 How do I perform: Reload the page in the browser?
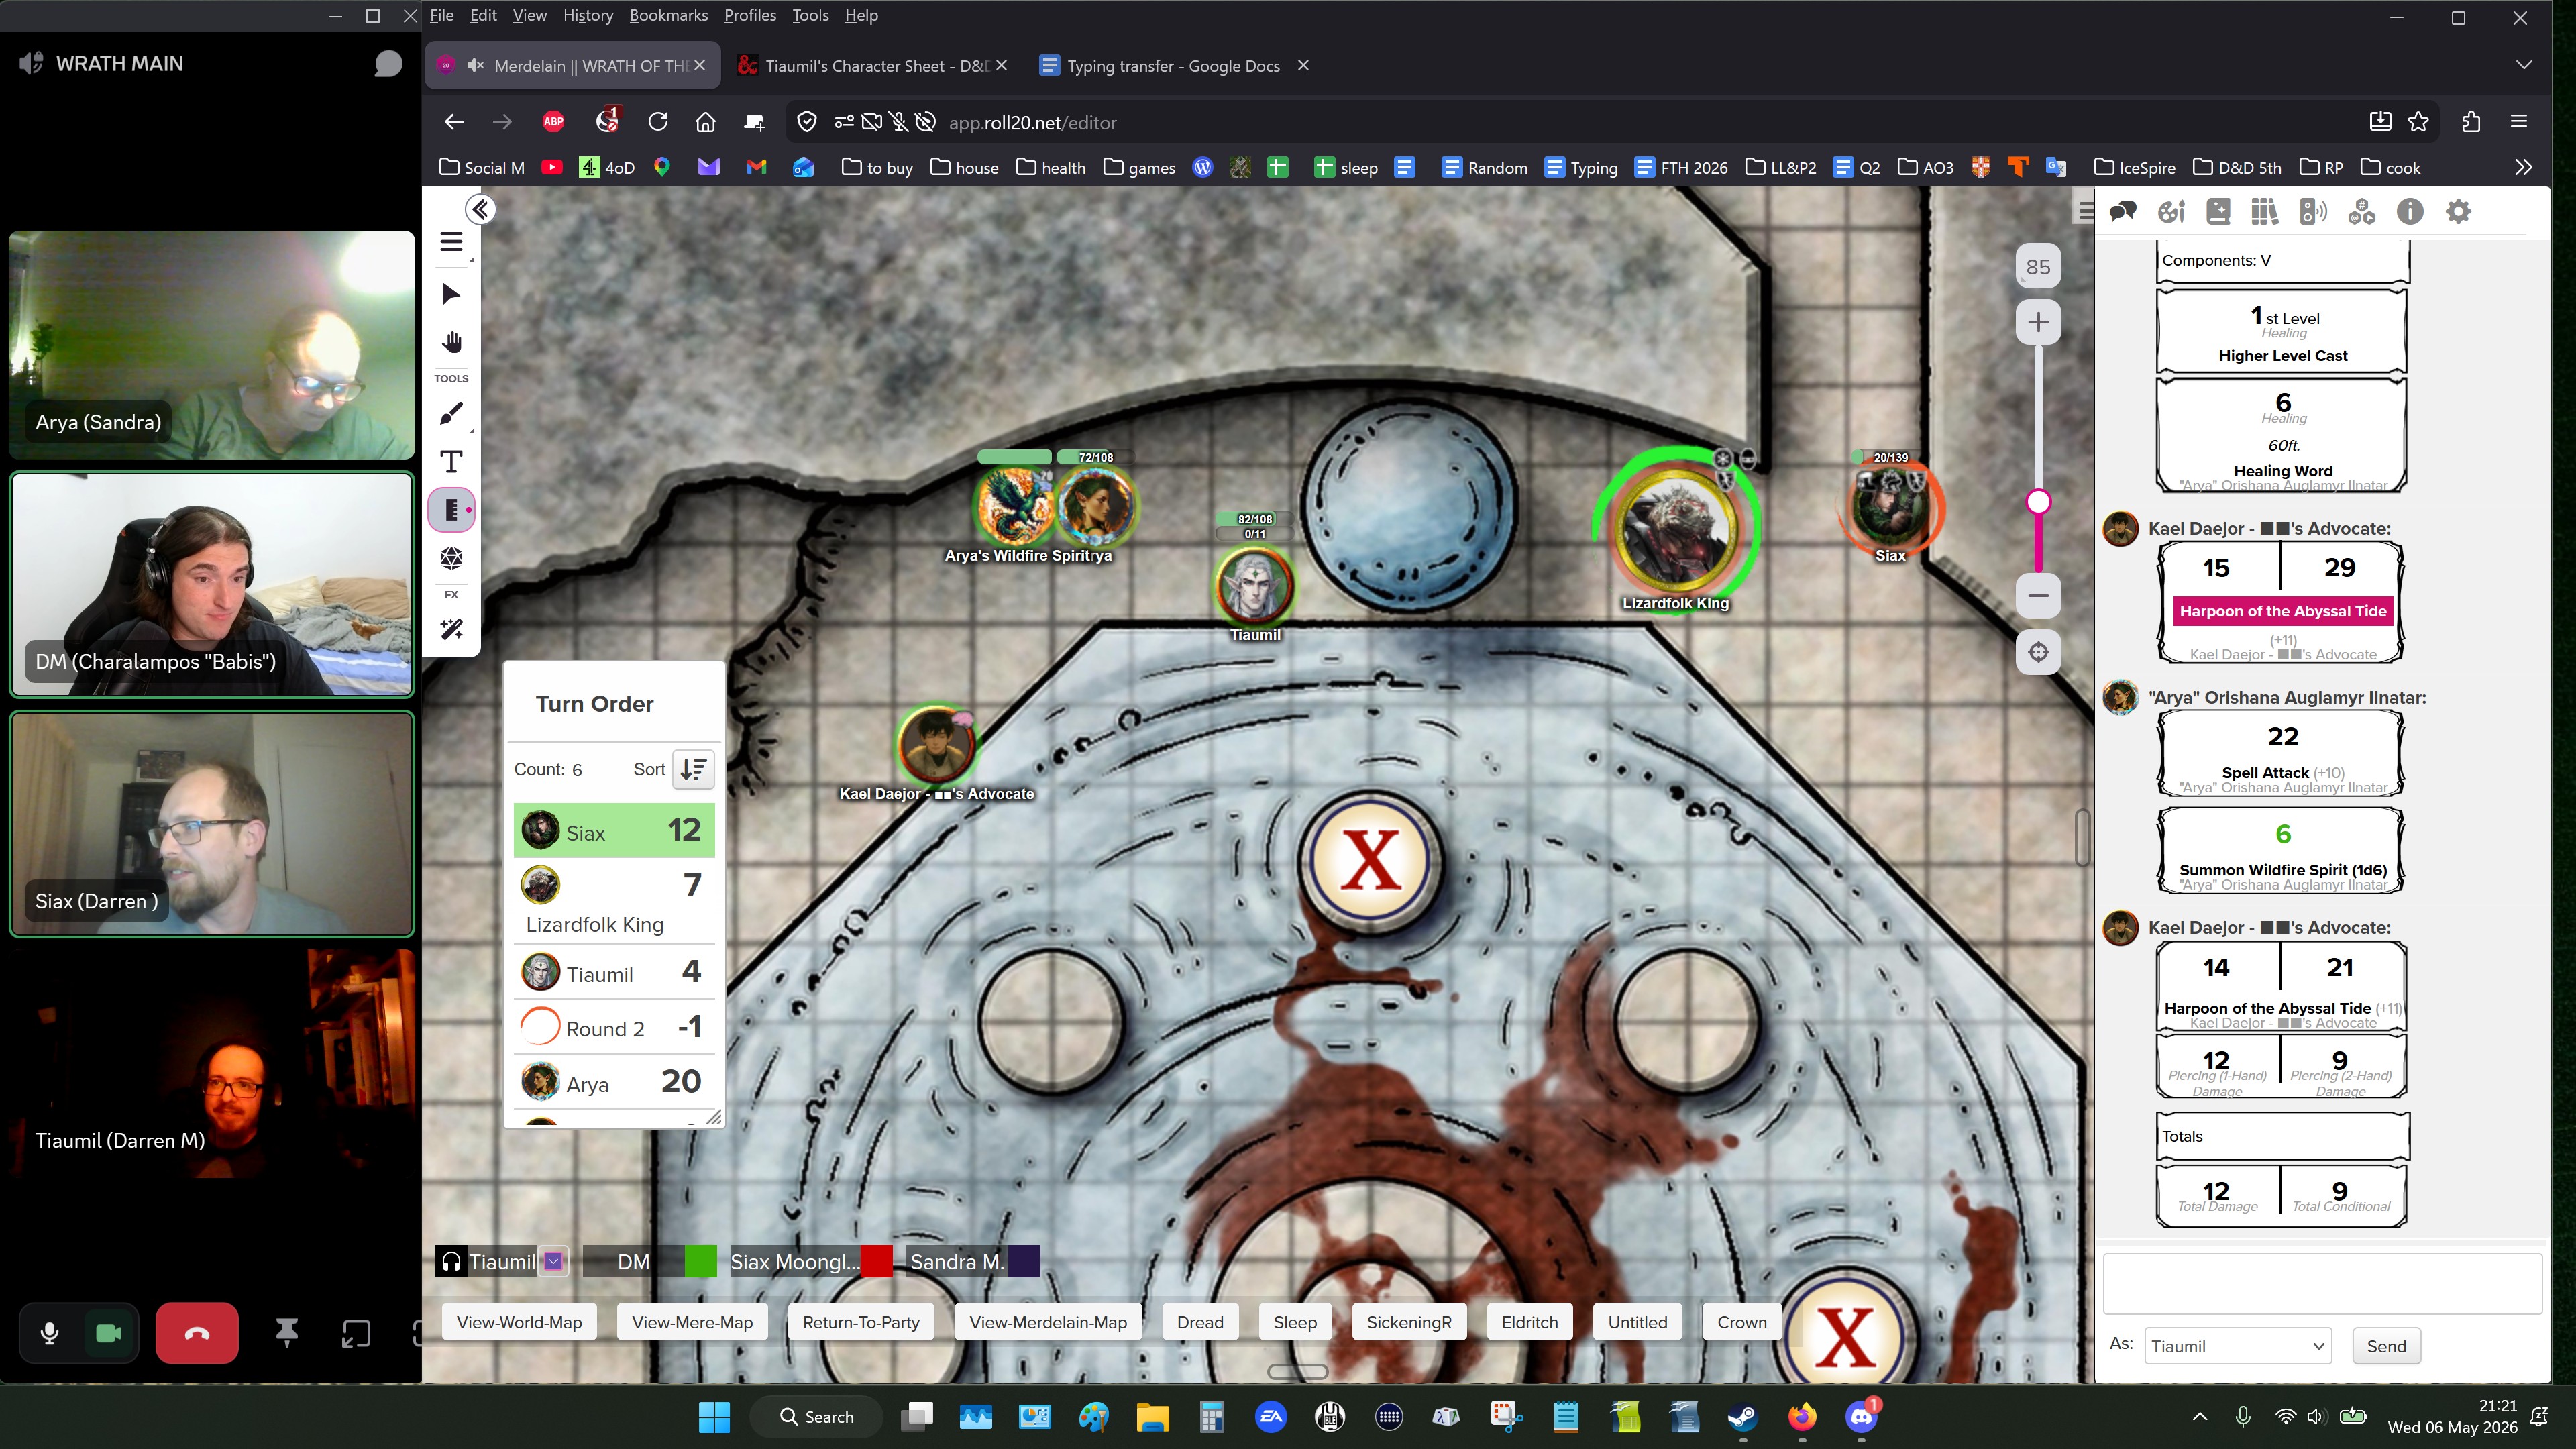coord(657,122)
